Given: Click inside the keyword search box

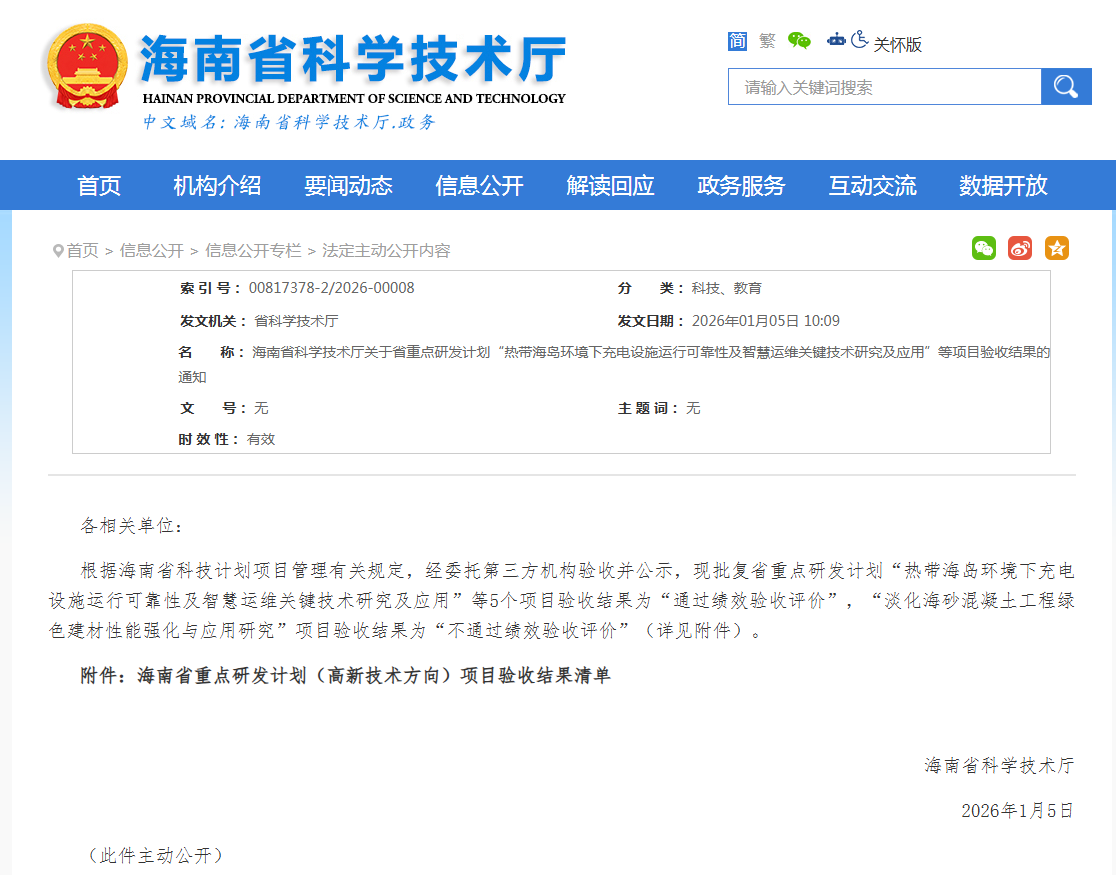Looking at the screenshot, I should 880,86.
